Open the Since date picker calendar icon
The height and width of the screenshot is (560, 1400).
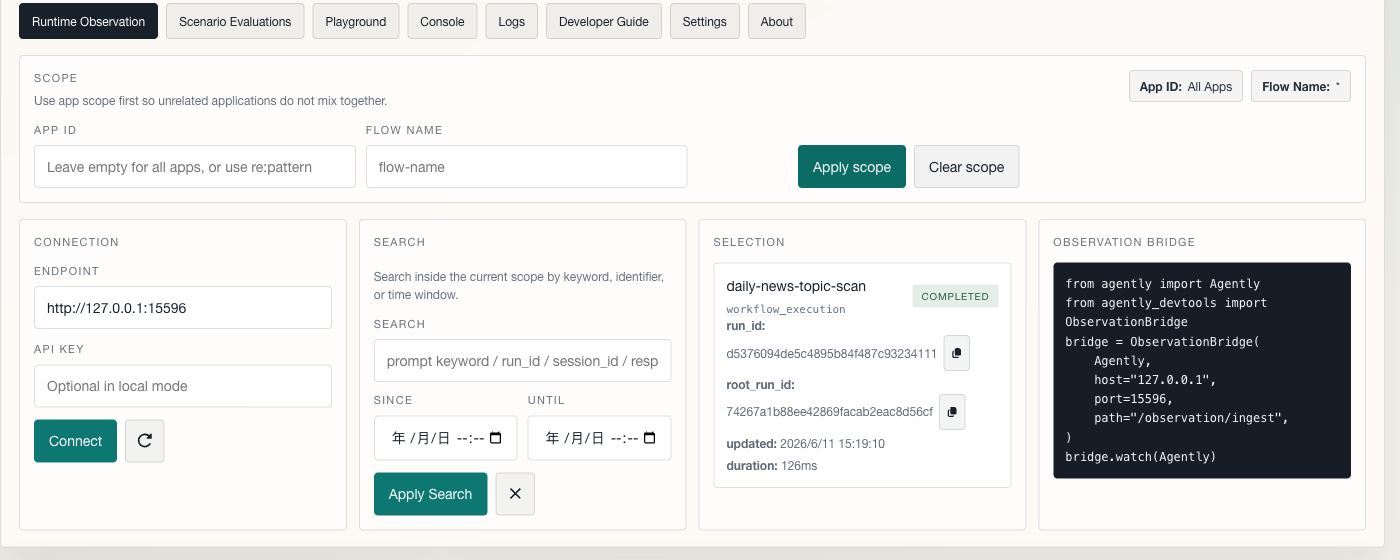point(497,438)
